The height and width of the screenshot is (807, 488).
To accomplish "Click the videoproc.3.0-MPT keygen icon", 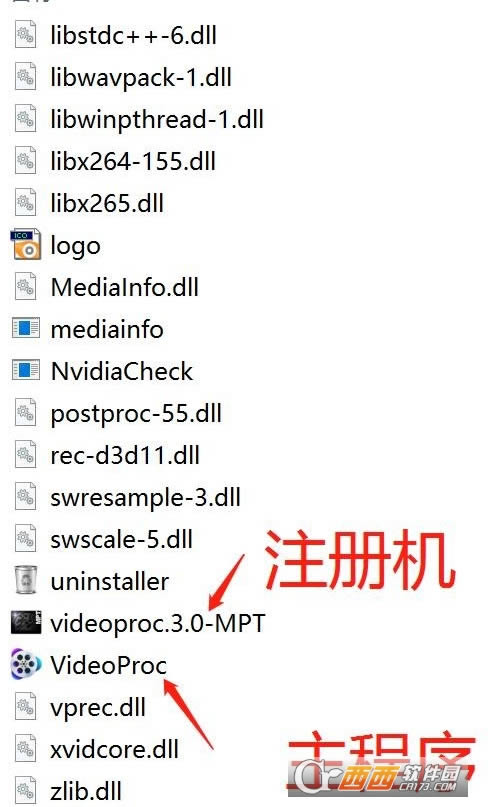I will tap(26, 622).
